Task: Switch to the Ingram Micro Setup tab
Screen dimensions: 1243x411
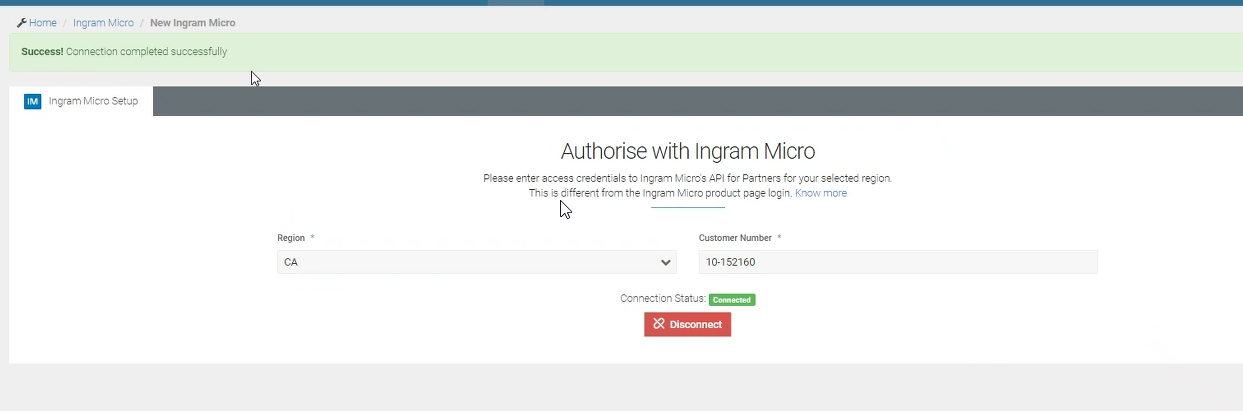Action: pyautogui.click(x=93, y=101)
